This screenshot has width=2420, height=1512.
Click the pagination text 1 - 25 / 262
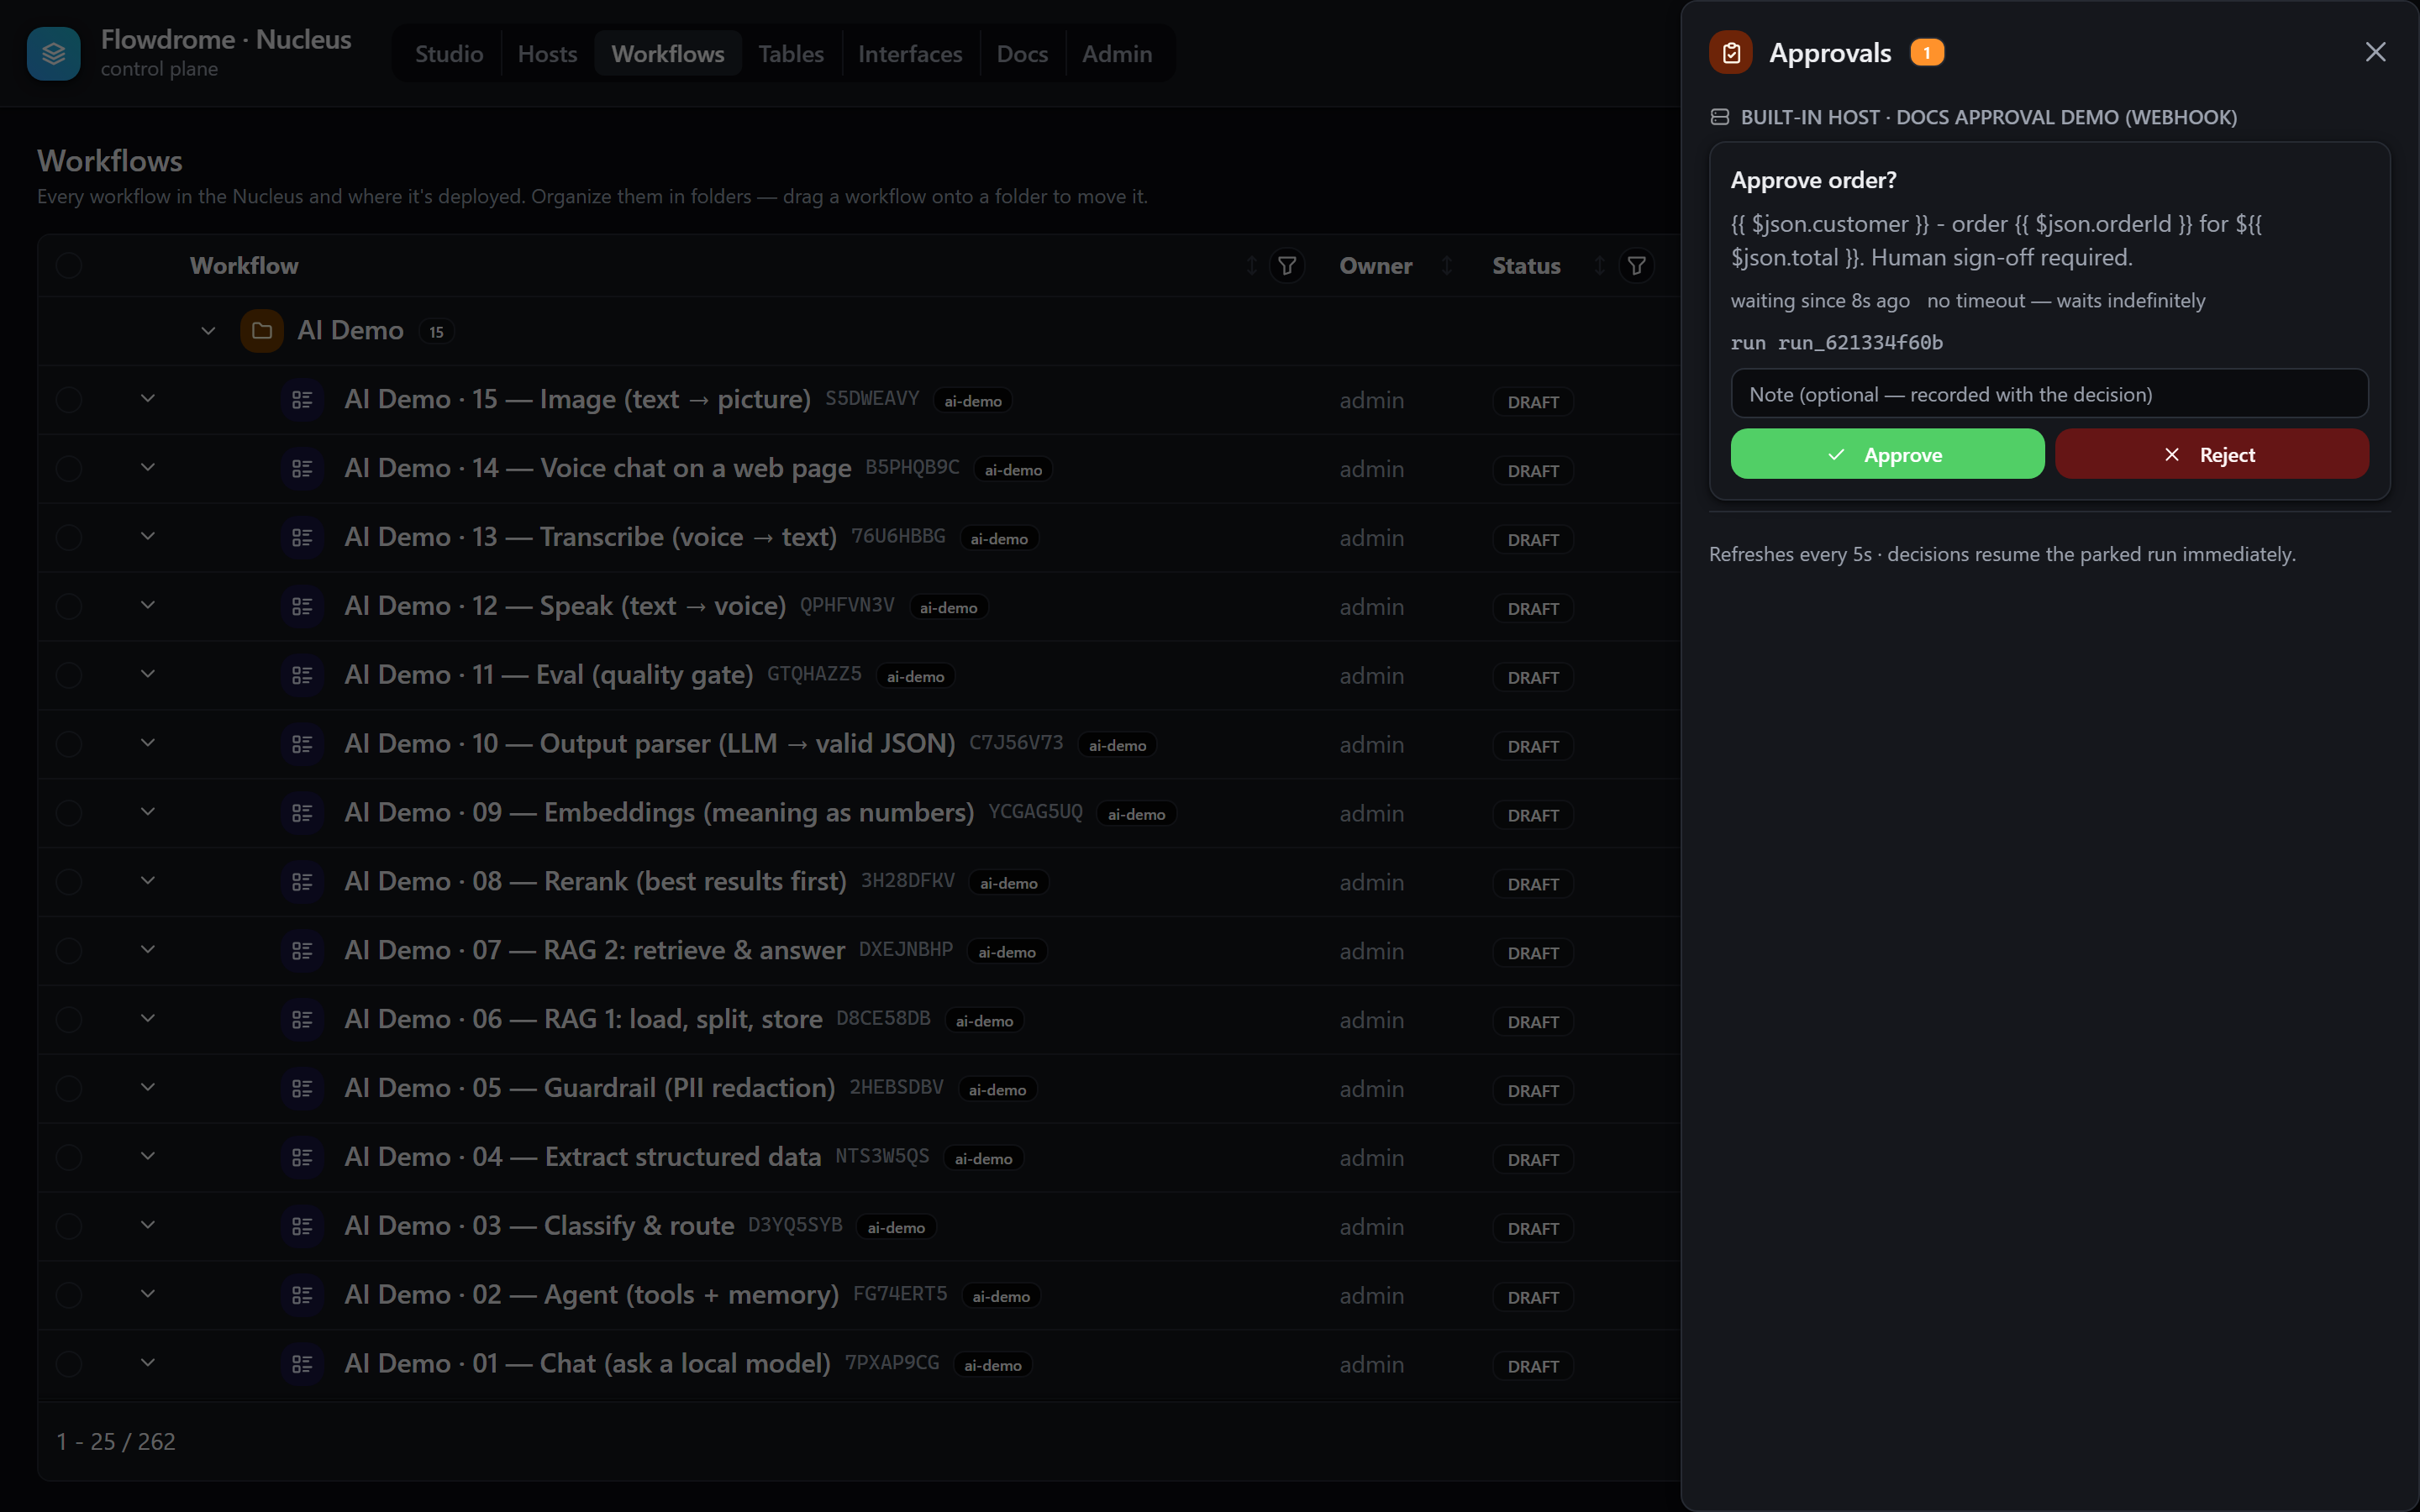[116, 1441]
